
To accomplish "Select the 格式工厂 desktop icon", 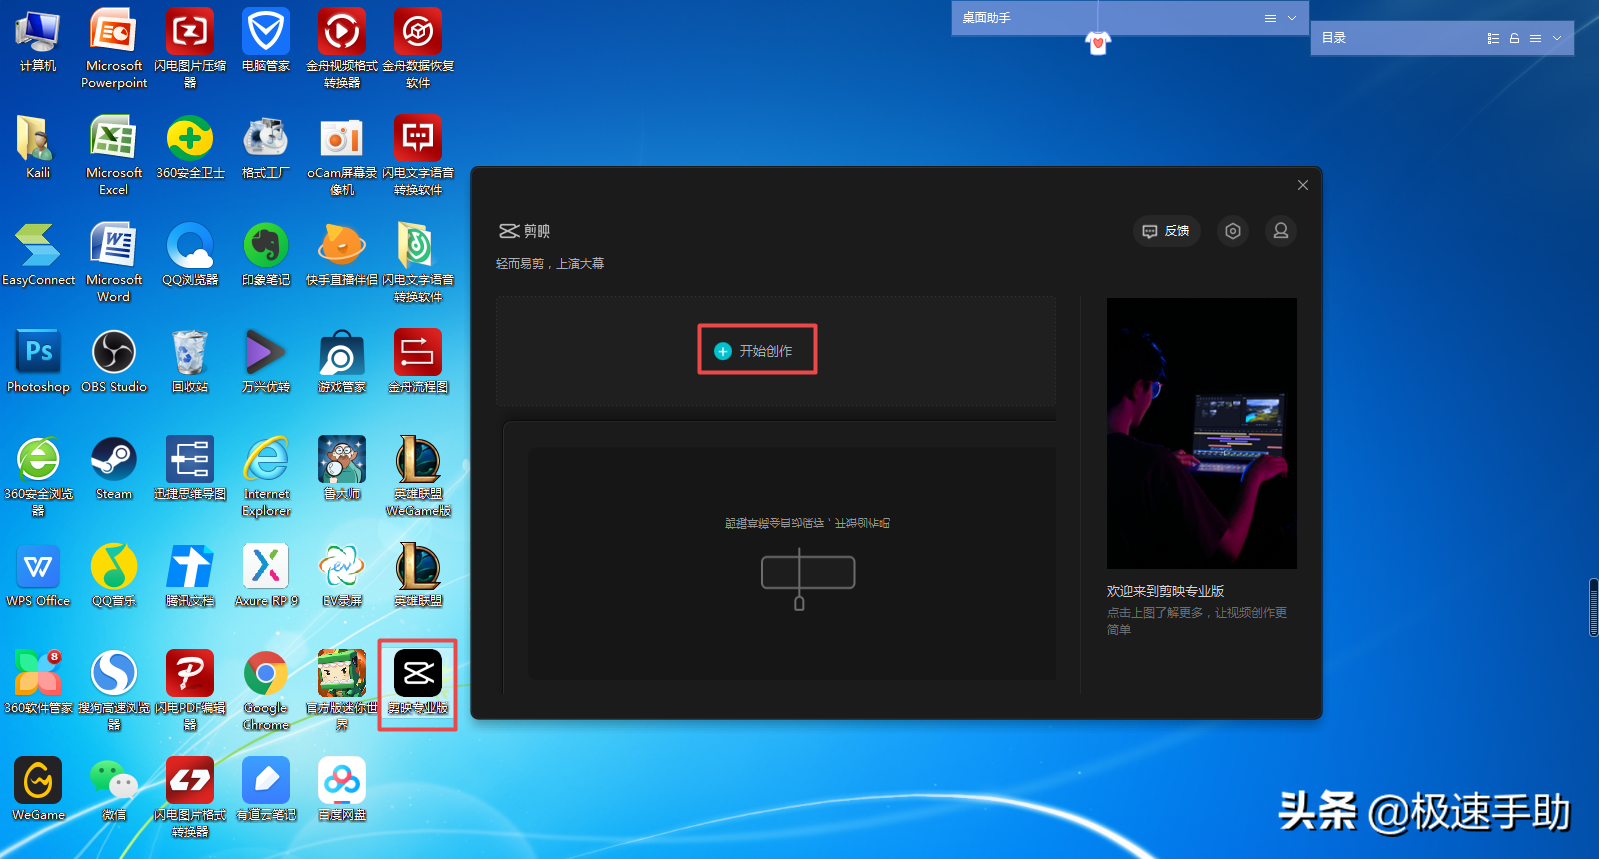I will 266,147.
